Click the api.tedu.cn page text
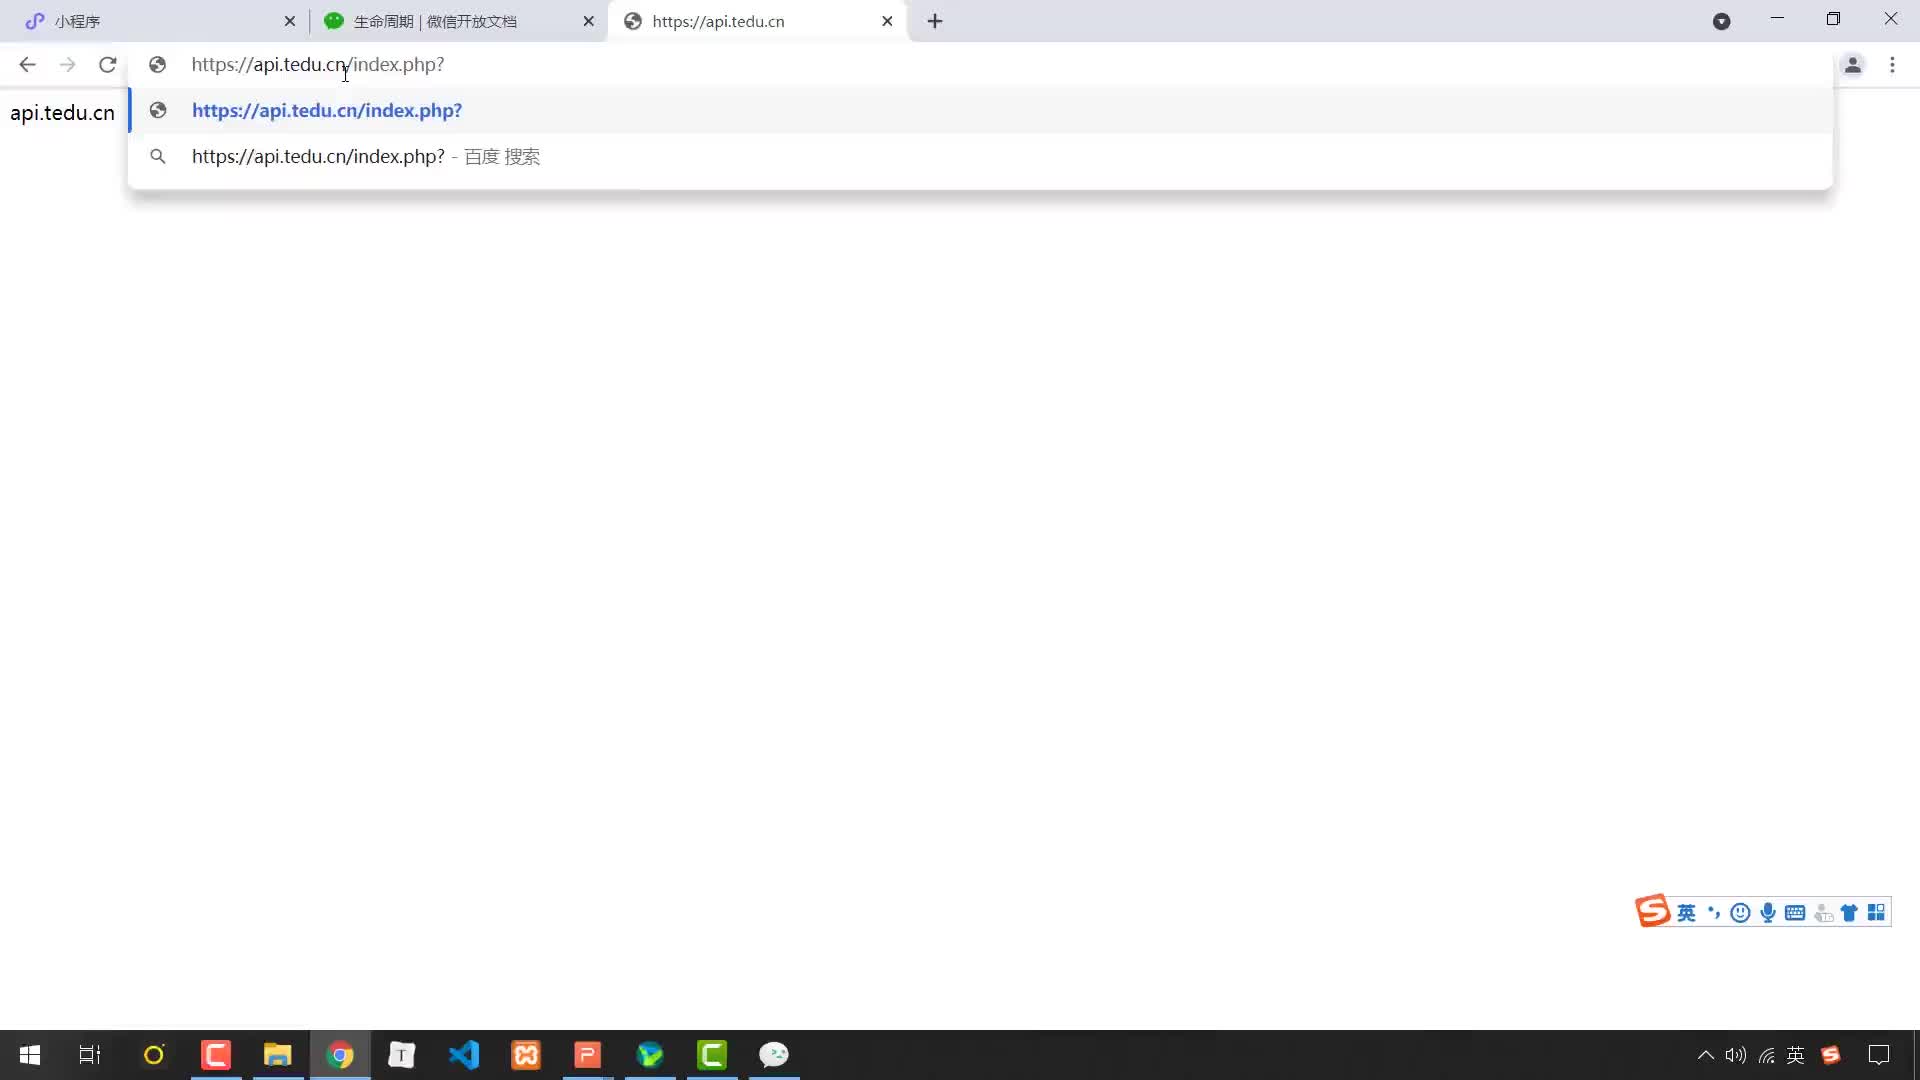Screen dimensions: 1920x1080 [x=62, y=113]
